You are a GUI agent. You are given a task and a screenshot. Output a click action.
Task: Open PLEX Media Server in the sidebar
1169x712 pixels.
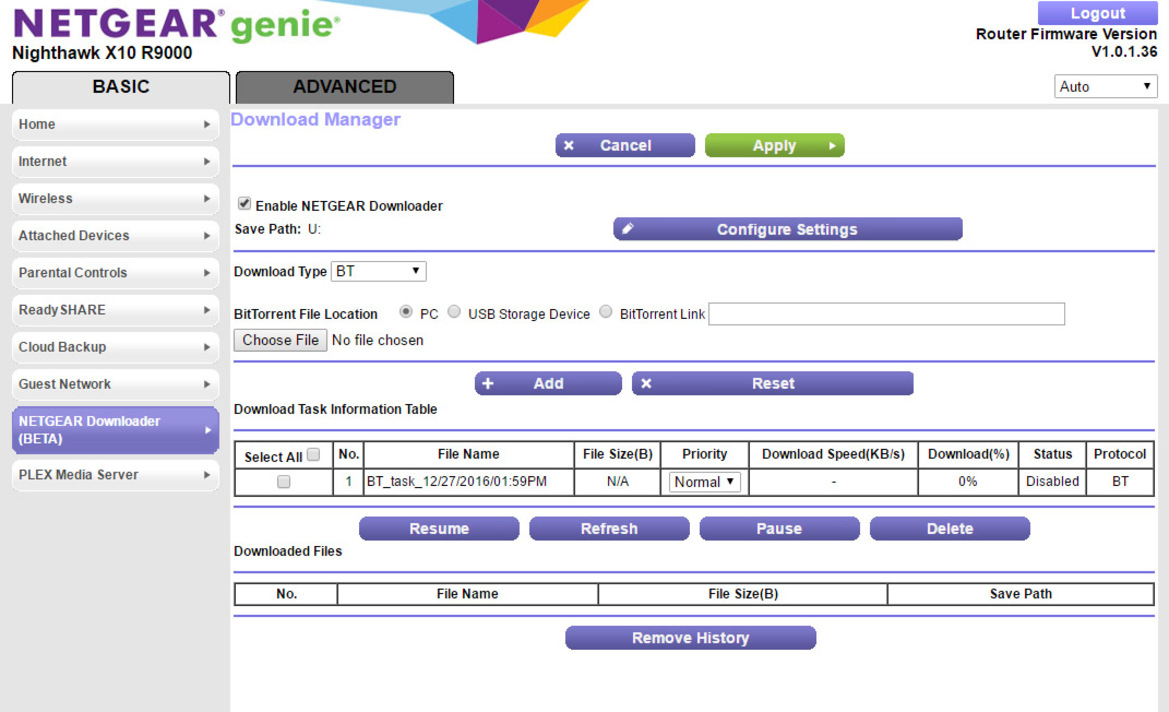[x=116, y=475]
